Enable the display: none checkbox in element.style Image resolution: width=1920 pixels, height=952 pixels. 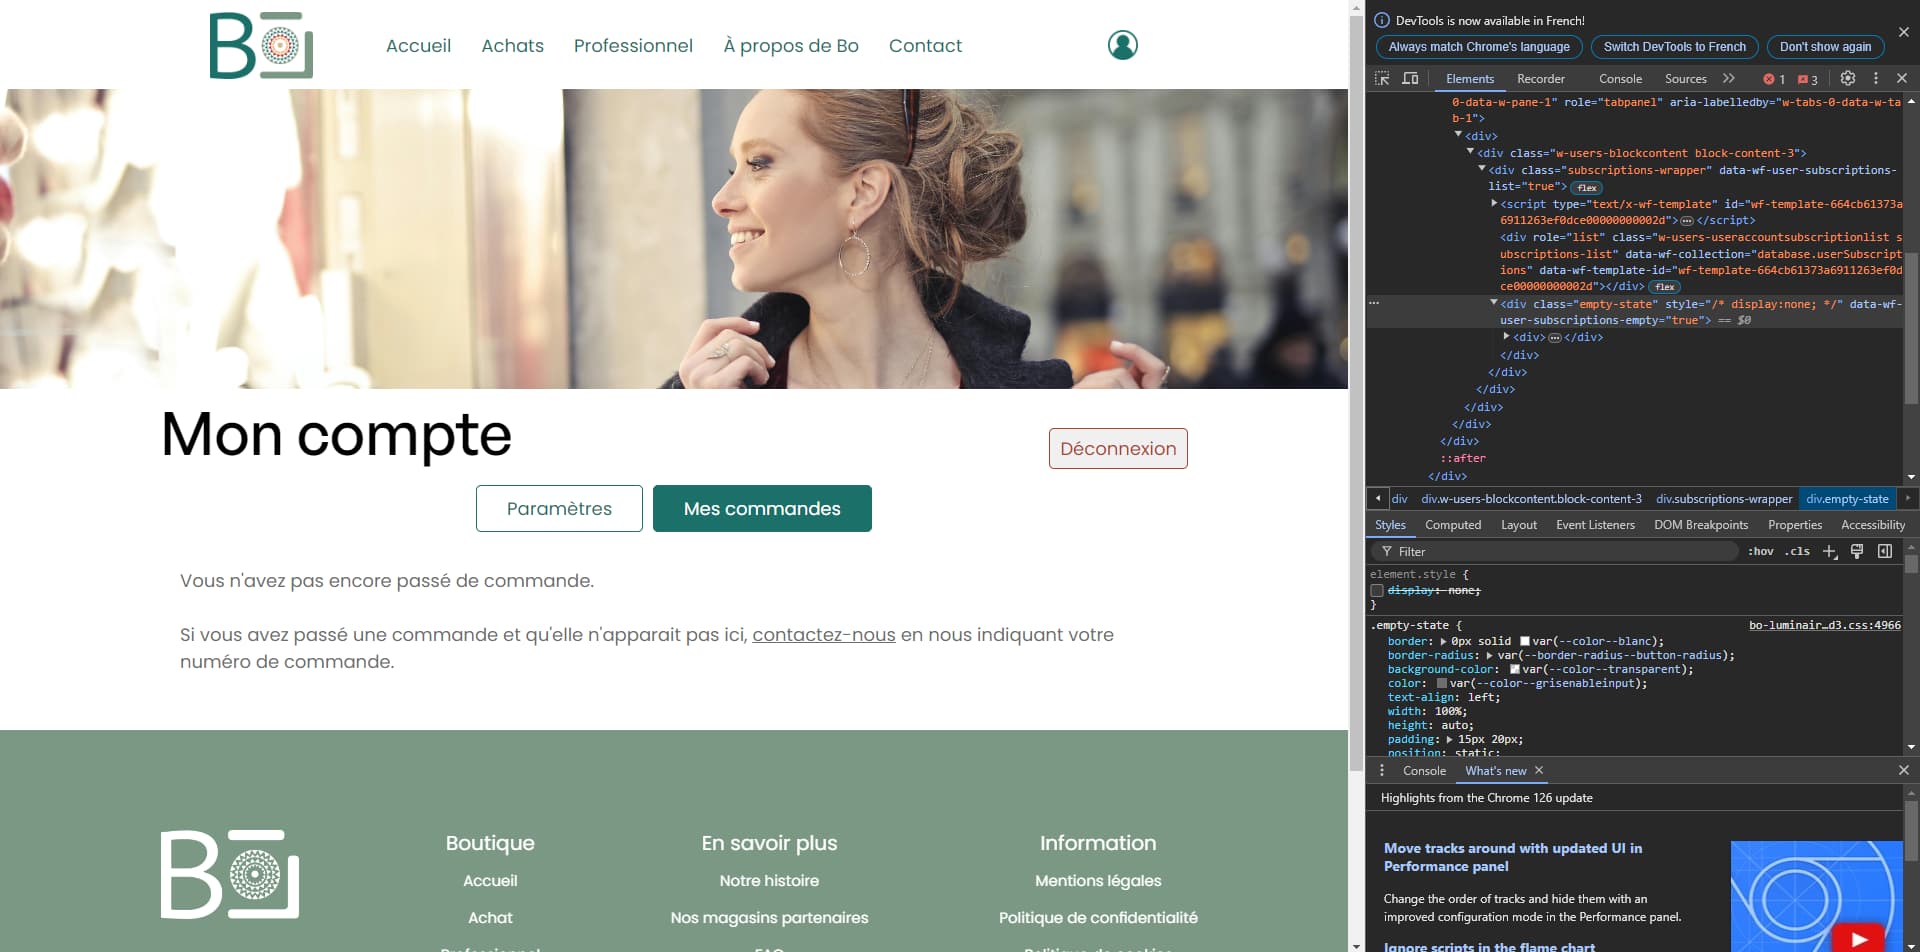pos(1377,591)
